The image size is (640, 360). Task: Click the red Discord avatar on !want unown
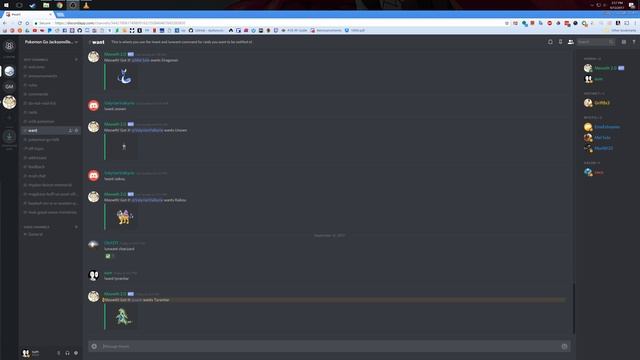[x=93, y=106]
